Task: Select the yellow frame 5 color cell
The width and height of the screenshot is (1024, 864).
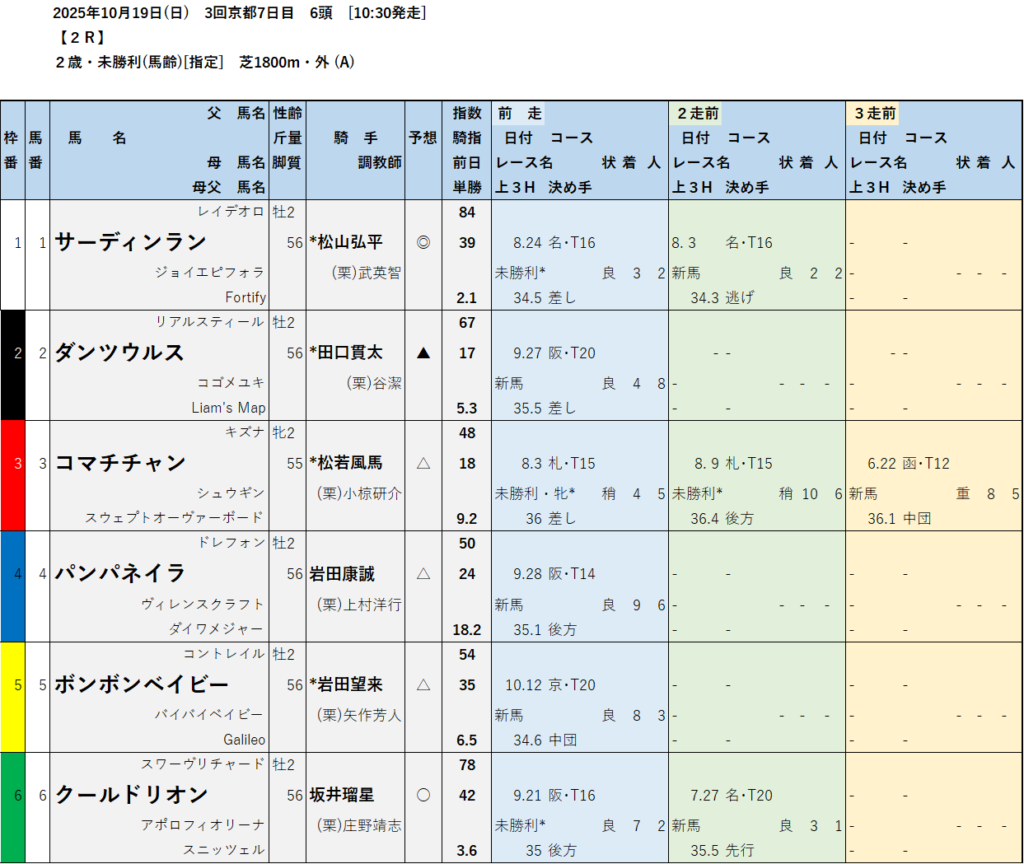Action: tap(12, 696)
